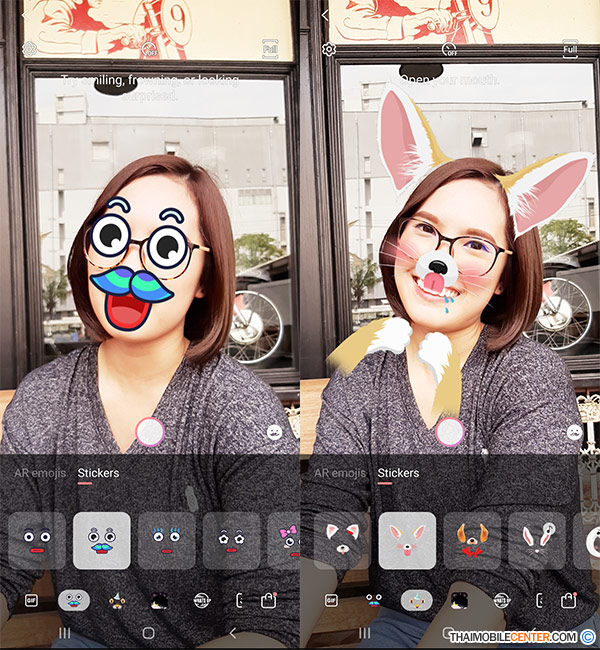
Task: Apply the dog with red bow tie sticker
Action: click(x=471, y=540)
